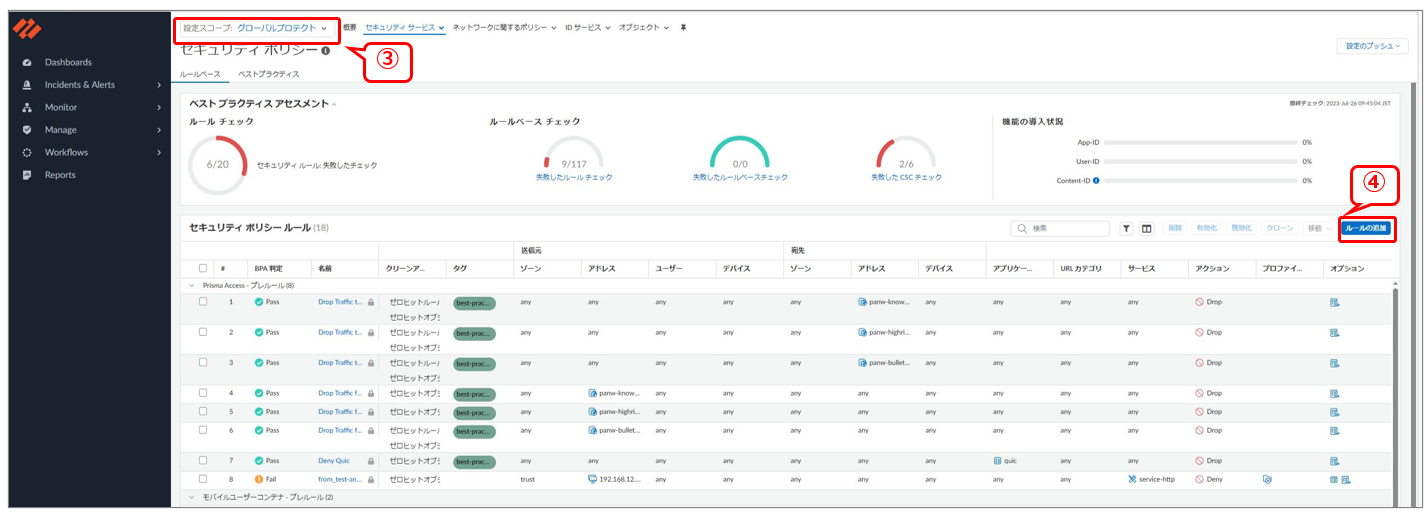
Task: Check the checkbox for rule 7
Action: [203, 461]
